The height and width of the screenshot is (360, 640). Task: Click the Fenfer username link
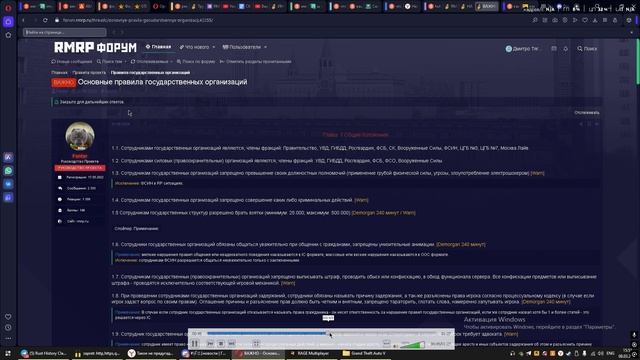(80, 156)
